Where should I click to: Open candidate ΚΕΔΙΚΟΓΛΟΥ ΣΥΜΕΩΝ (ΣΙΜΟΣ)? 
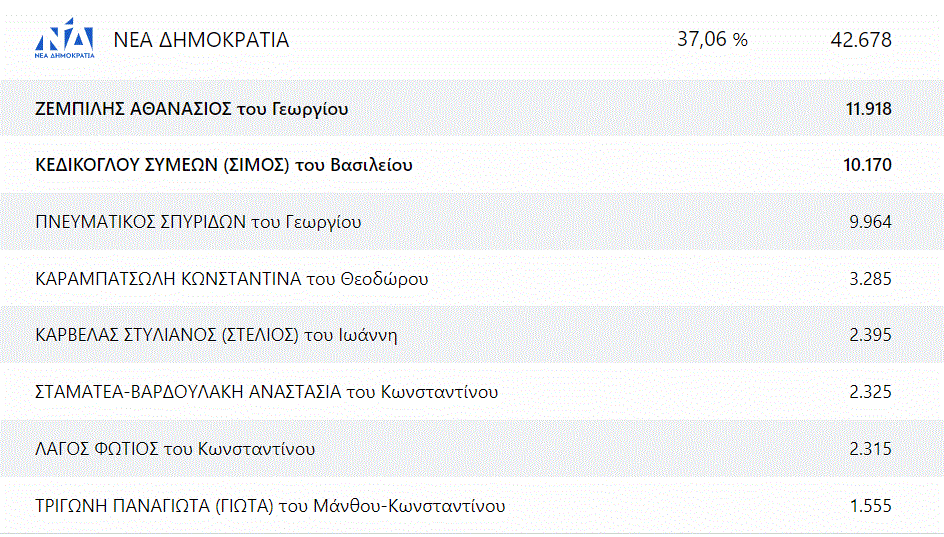[223, 165]
